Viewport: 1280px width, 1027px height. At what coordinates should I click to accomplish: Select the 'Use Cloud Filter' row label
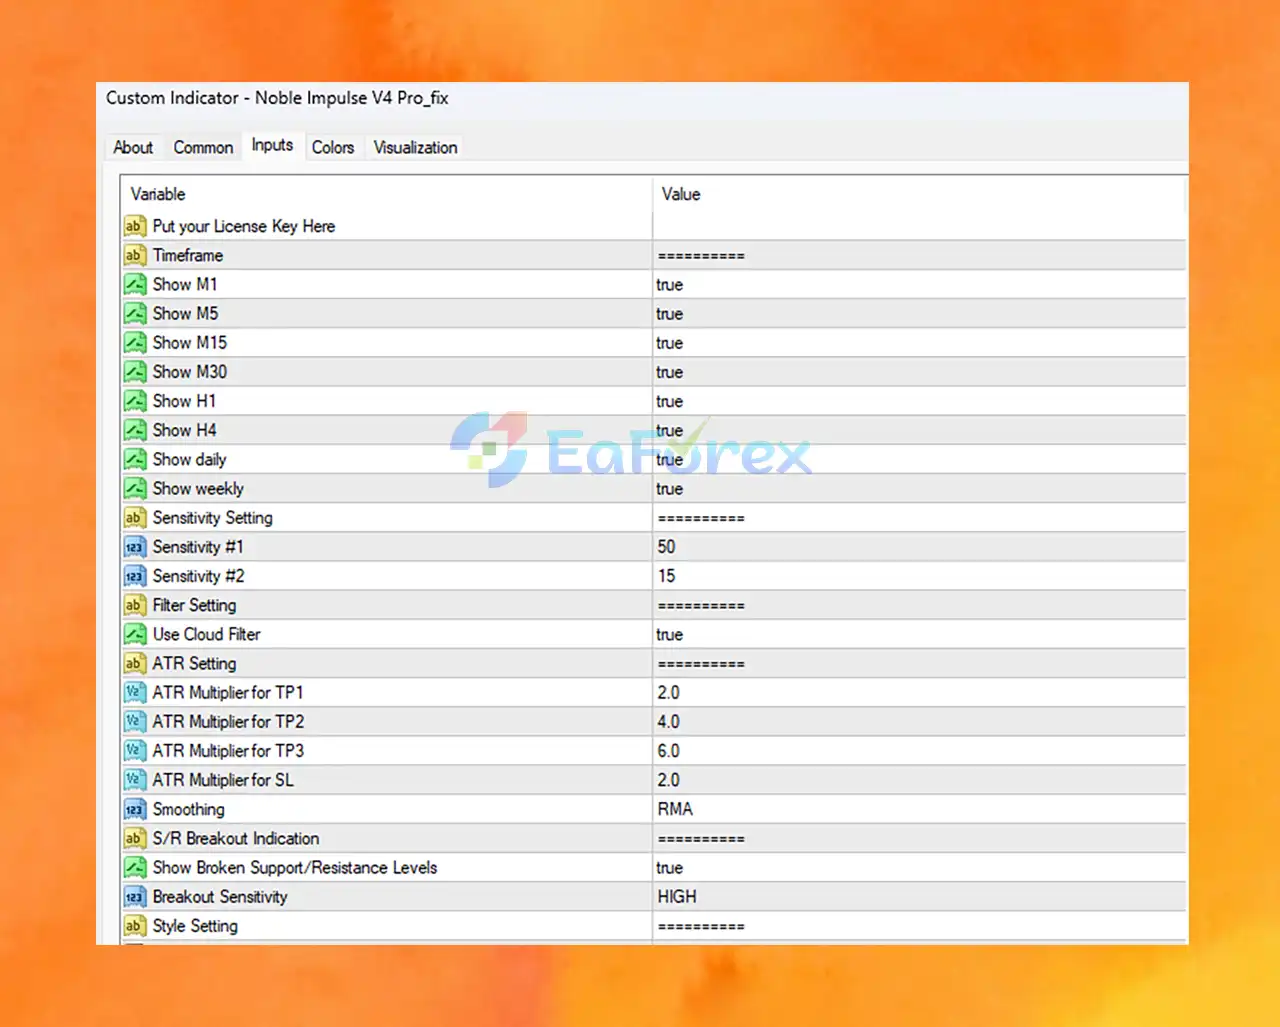(207, 634)
